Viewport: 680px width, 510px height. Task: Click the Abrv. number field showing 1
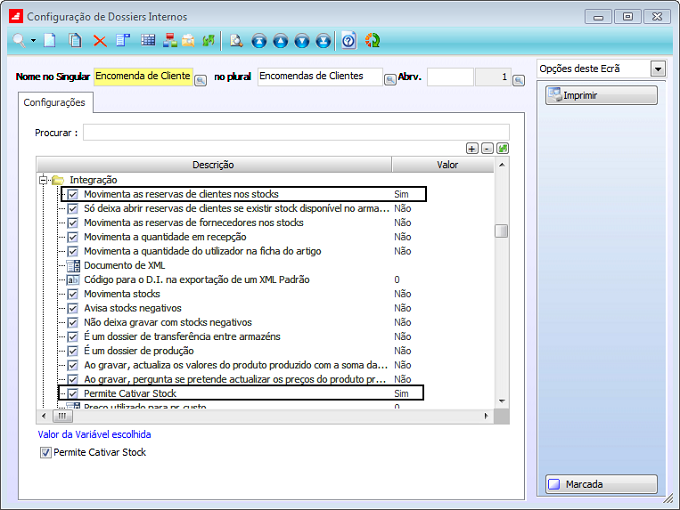(493, 77)
